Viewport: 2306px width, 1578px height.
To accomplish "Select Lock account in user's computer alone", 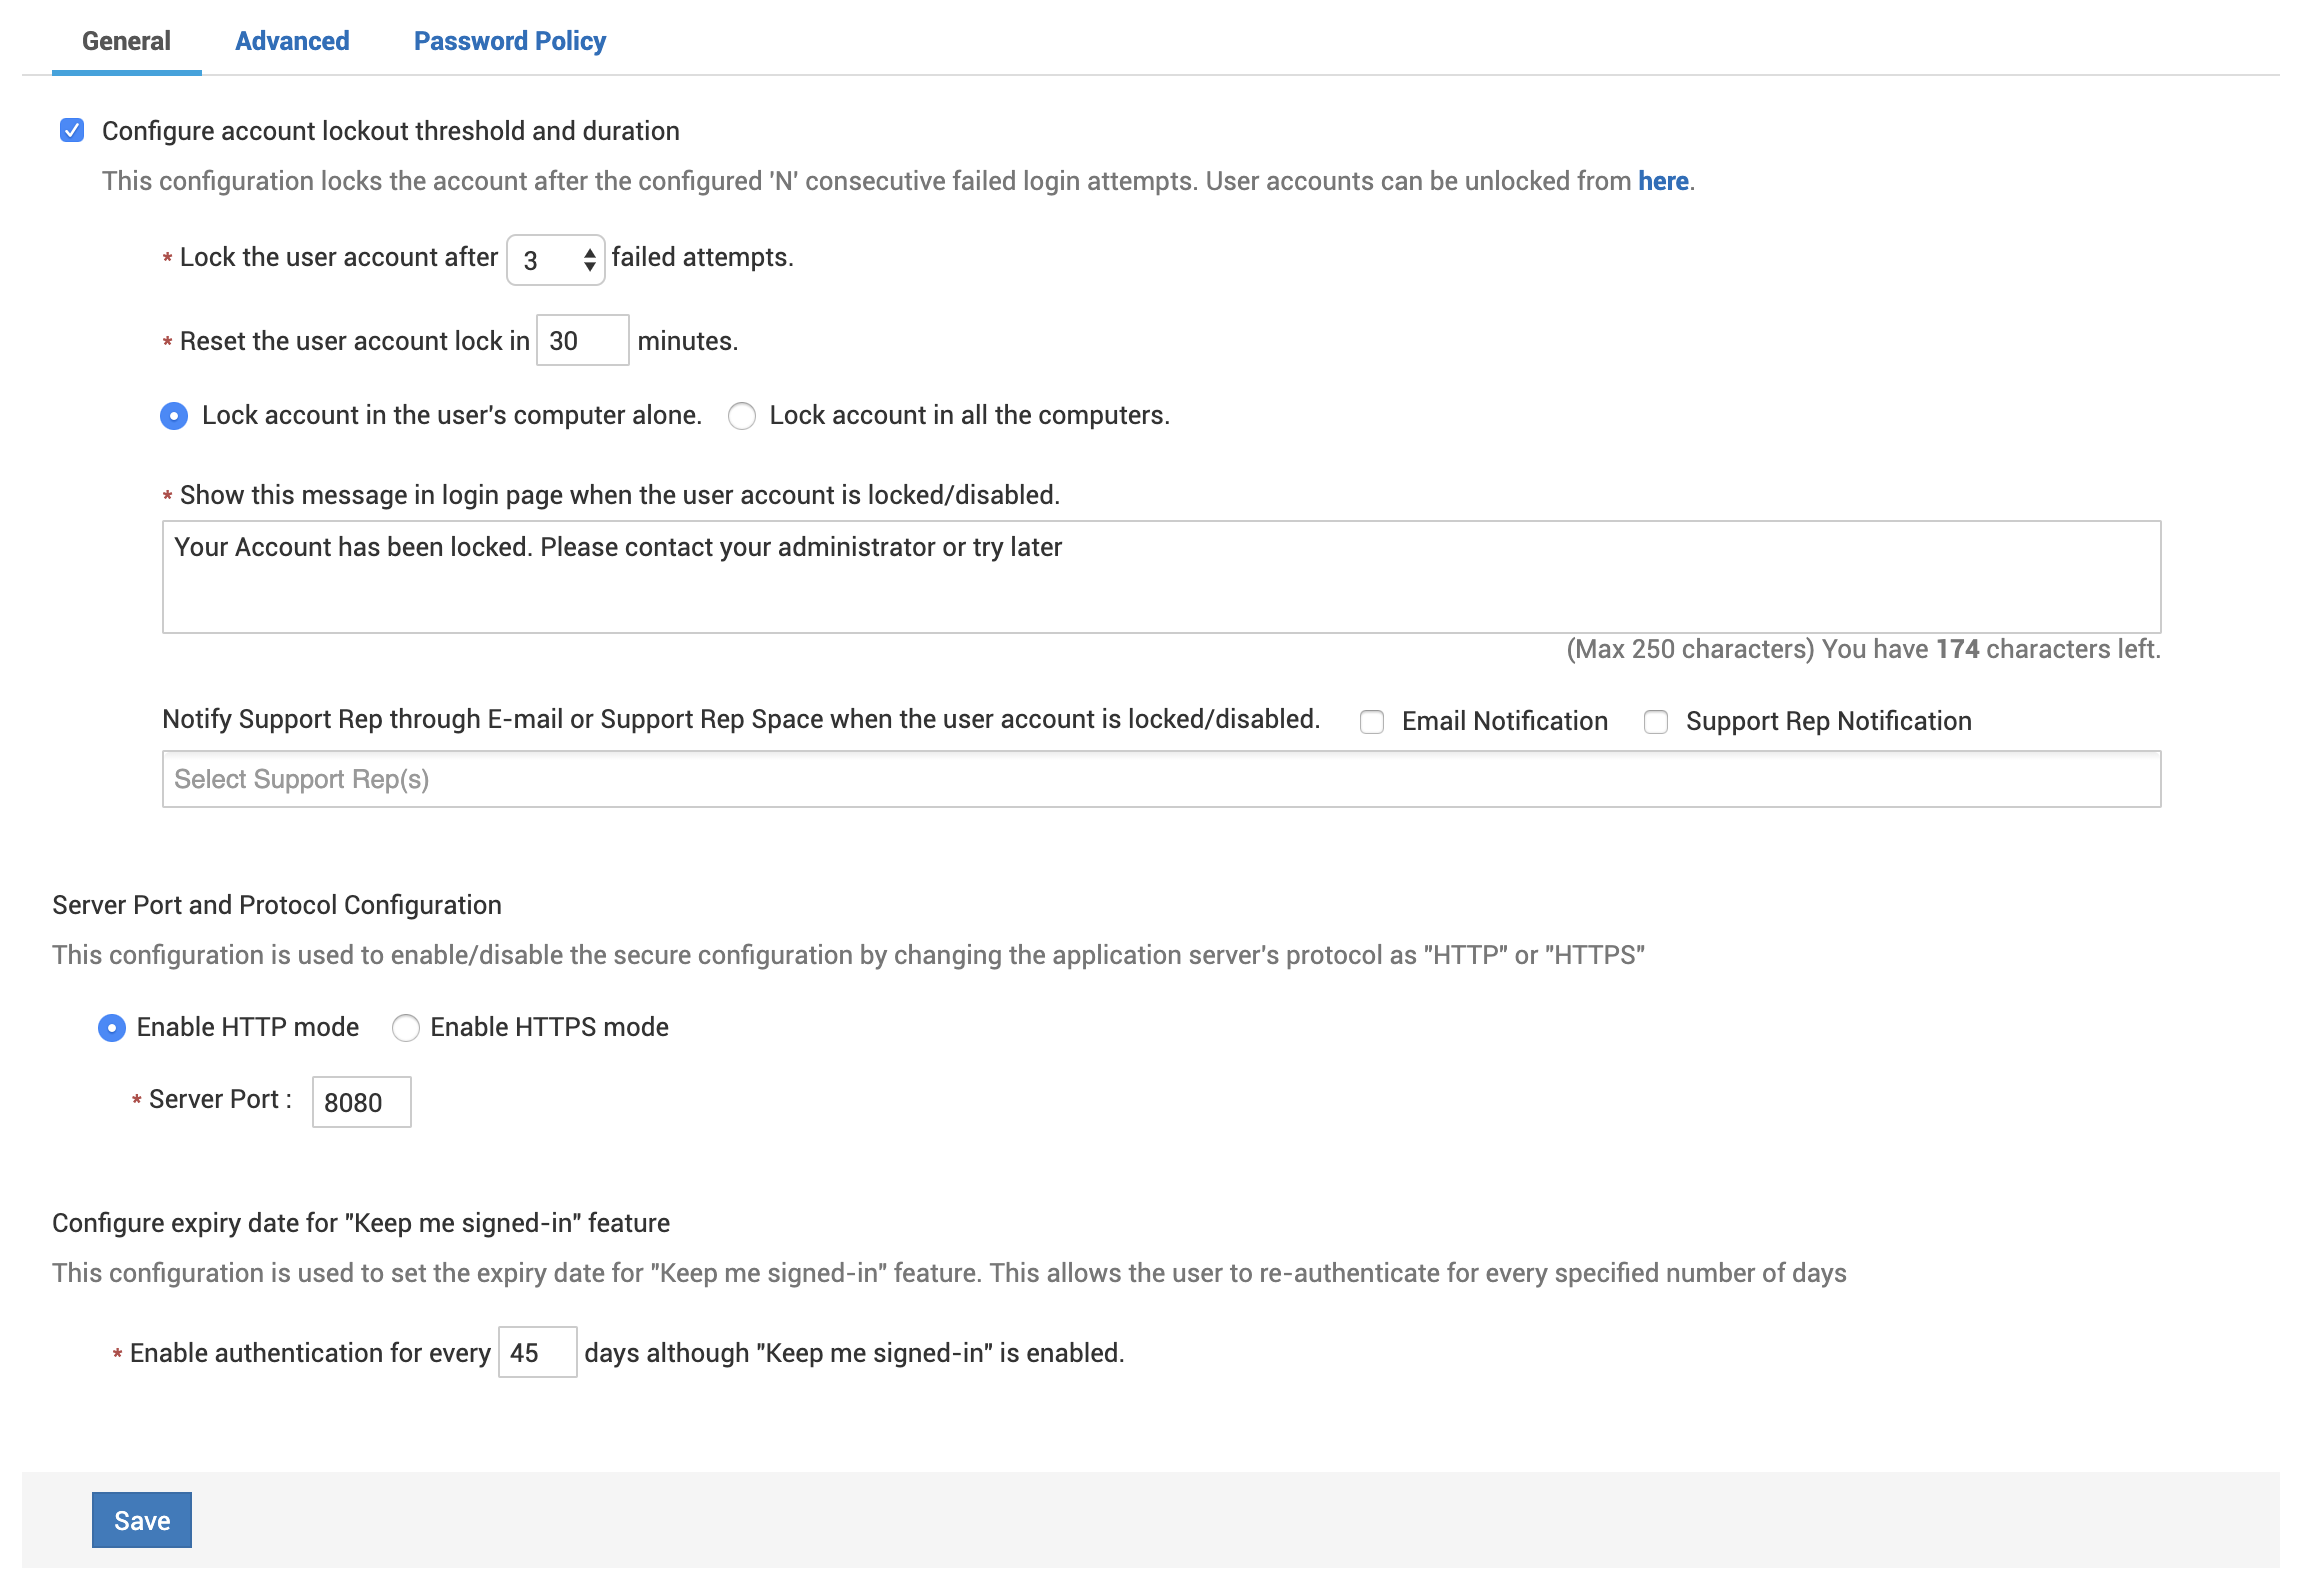I will [174, 416].
